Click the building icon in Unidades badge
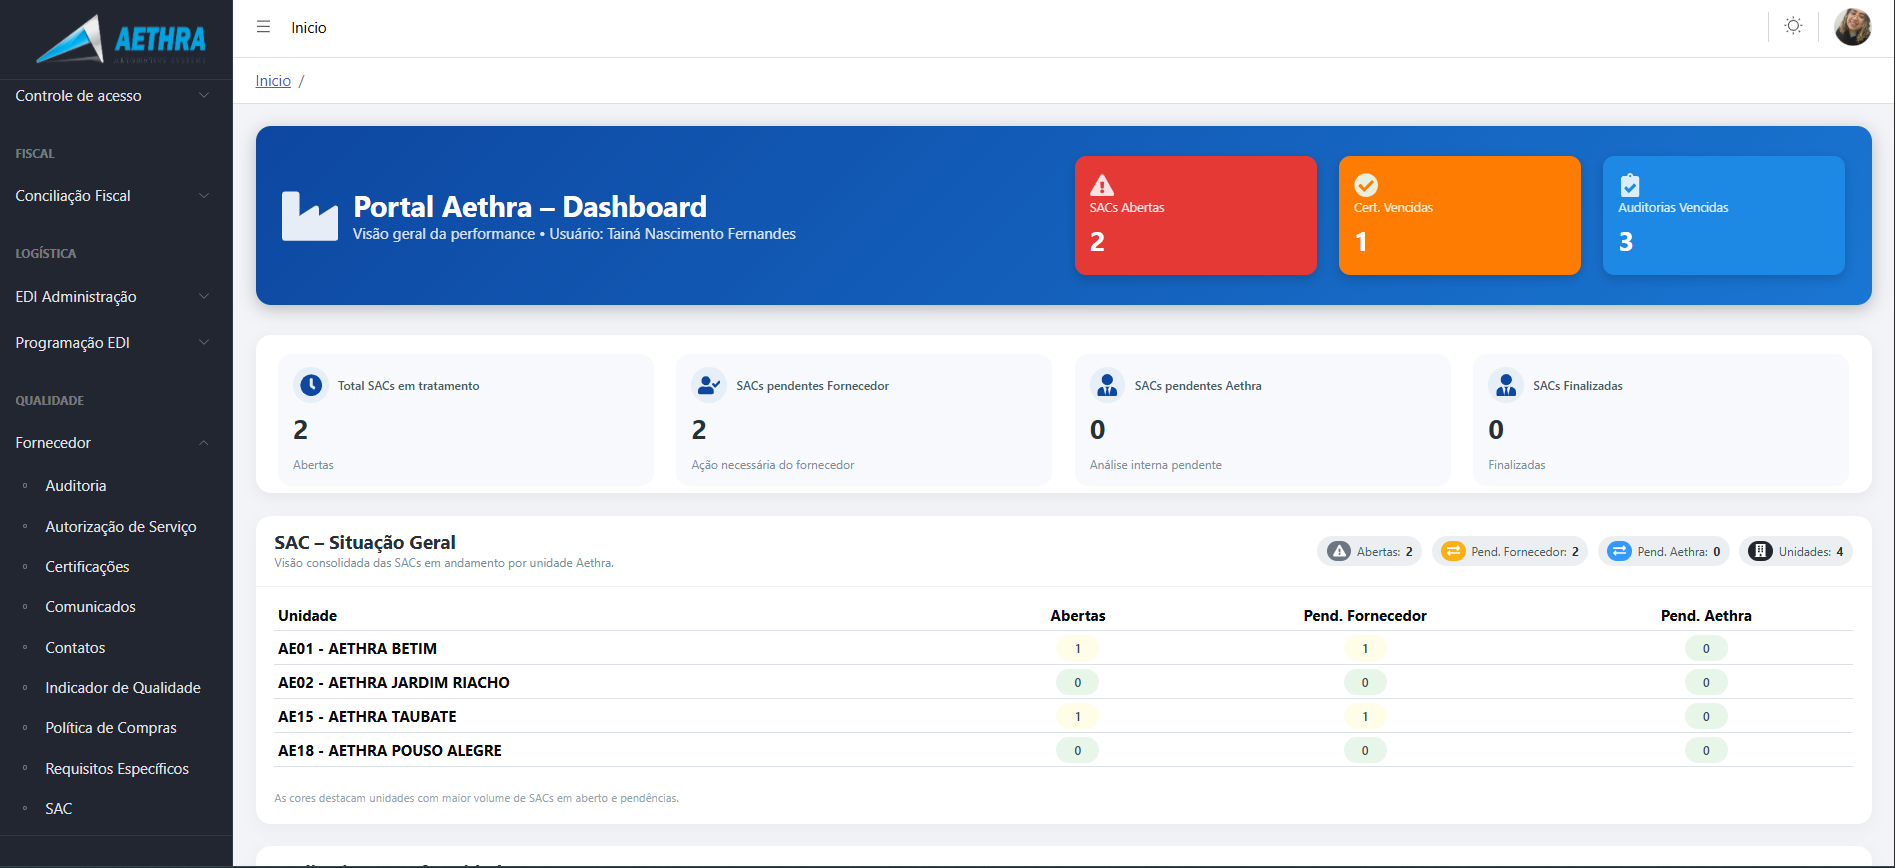 (x=1761, y=551)
